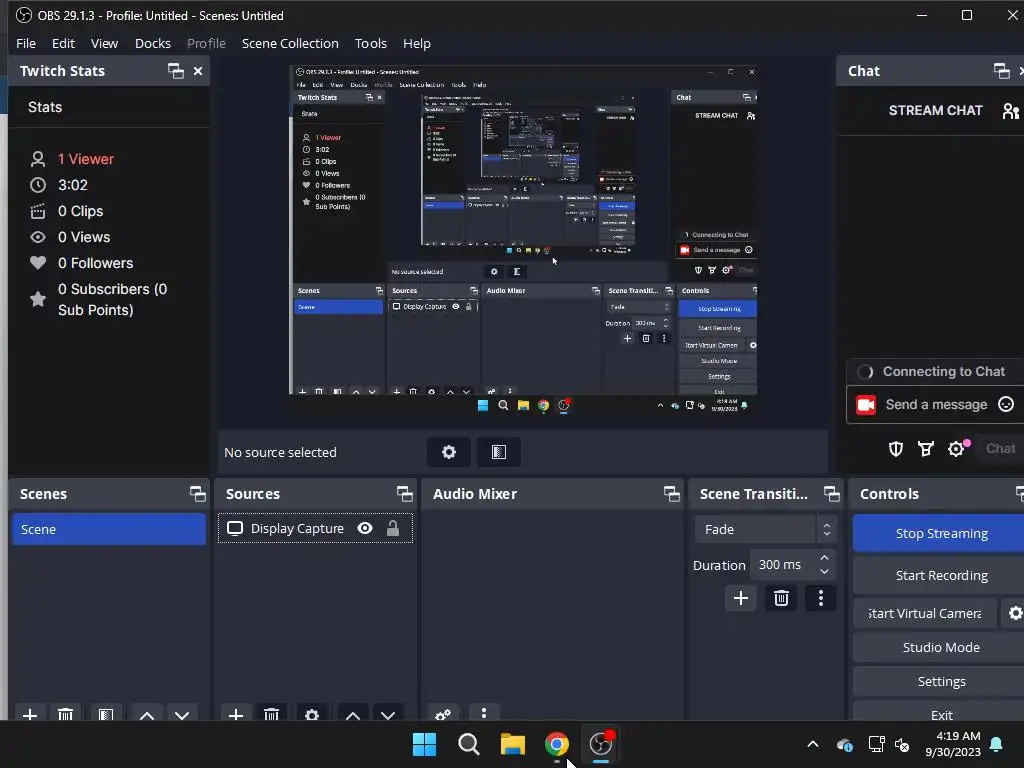
Task: Remove selected scene trash icon
Action: (x=65, y=714)
